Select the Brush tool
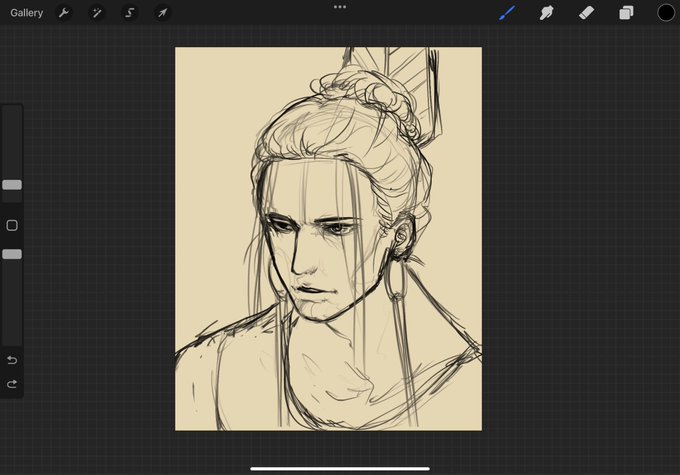 [x=507, y=13]
